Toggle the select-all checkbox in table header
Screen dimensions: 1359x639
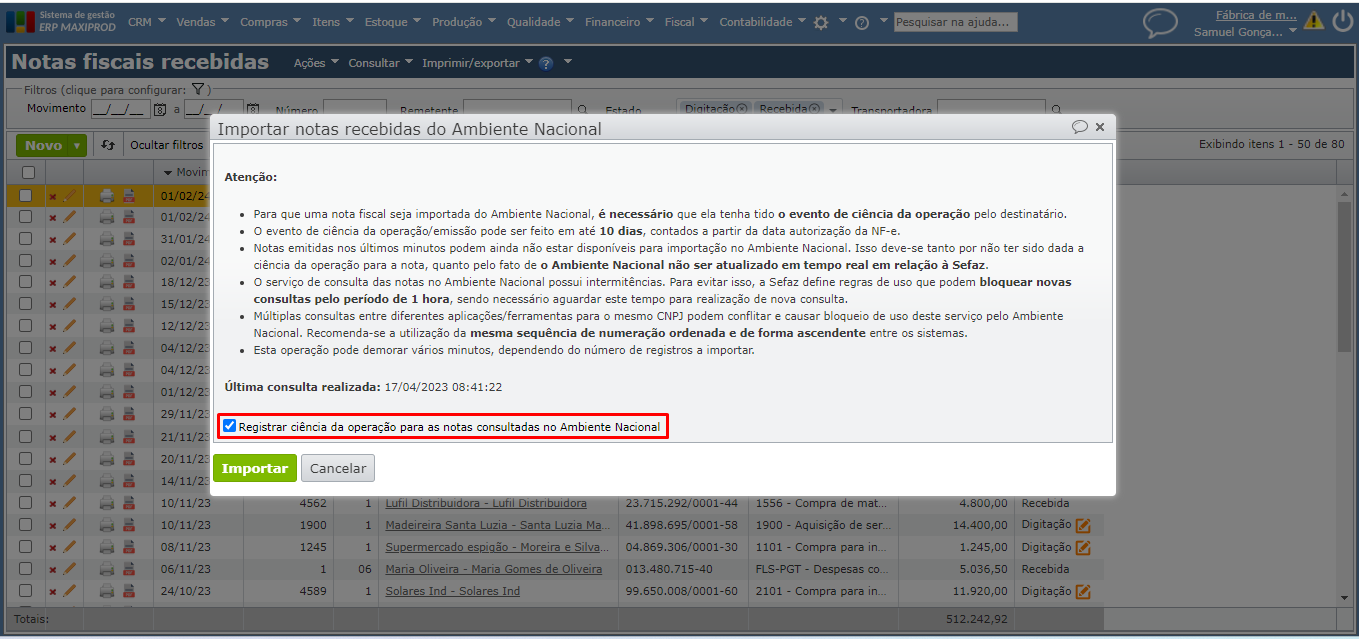tap(28, 173)
